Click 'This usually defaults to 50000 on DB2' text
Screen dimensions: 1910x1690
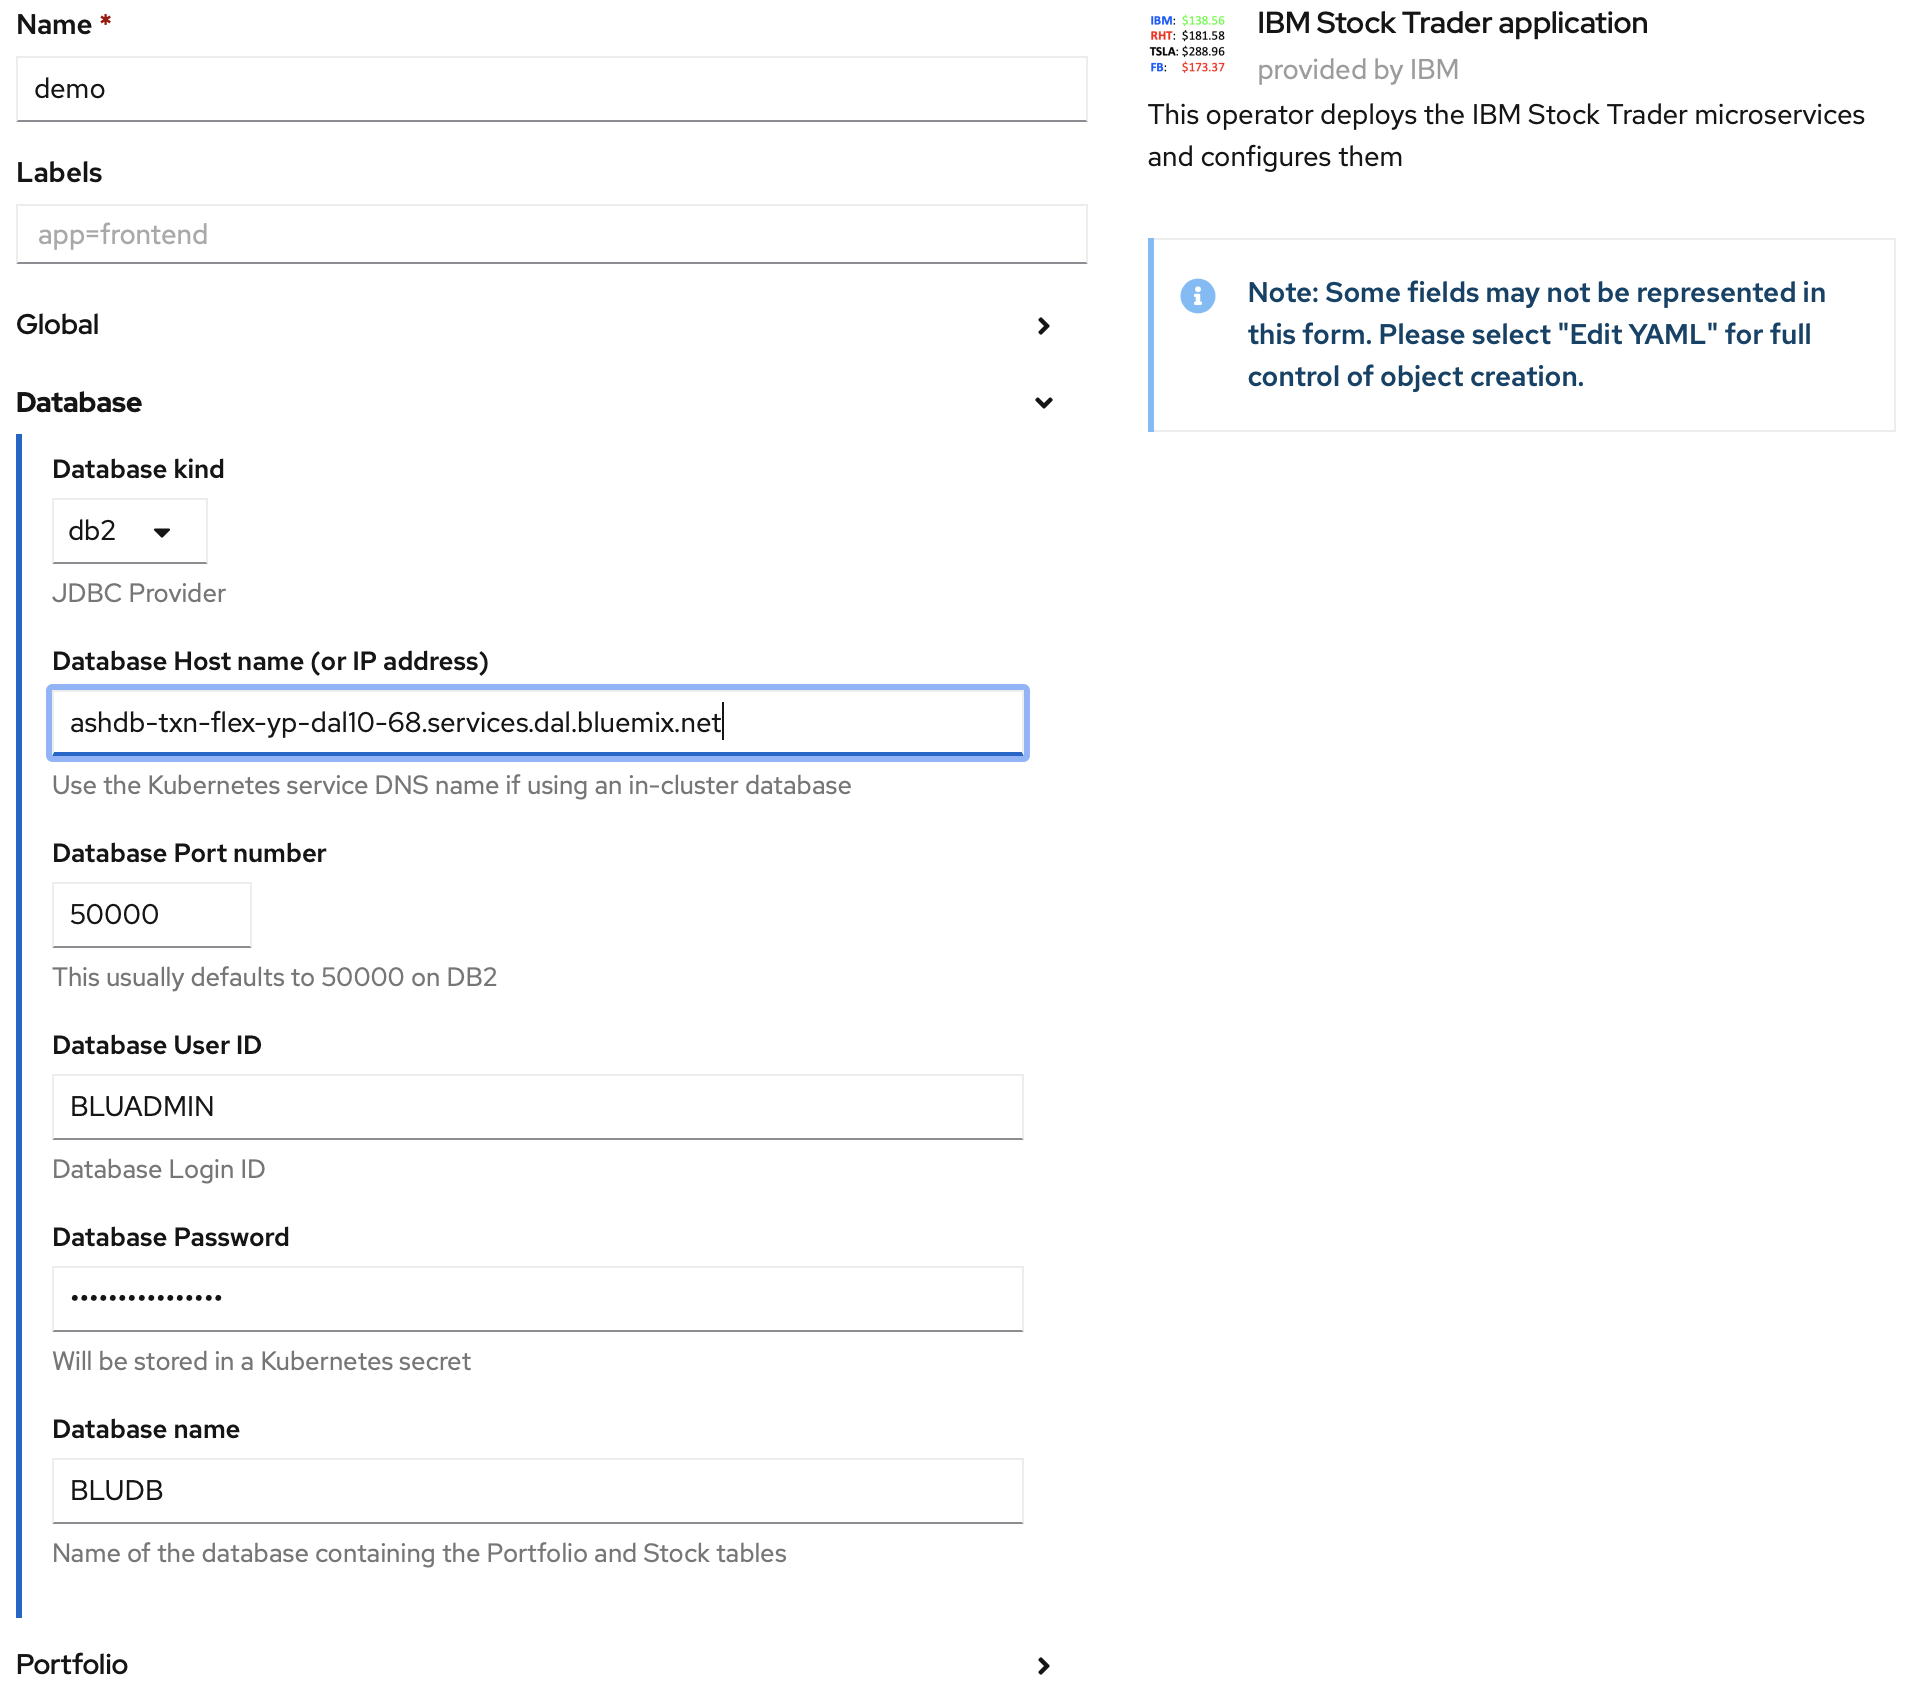point(275,977)
